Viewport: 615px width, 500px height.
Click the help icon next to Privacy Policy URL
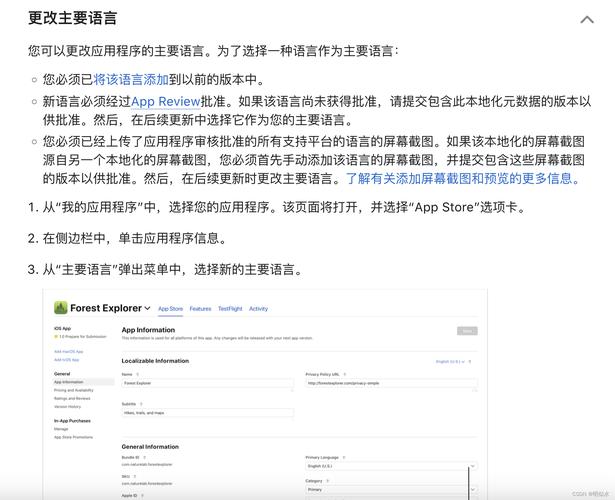click(345, 375)
